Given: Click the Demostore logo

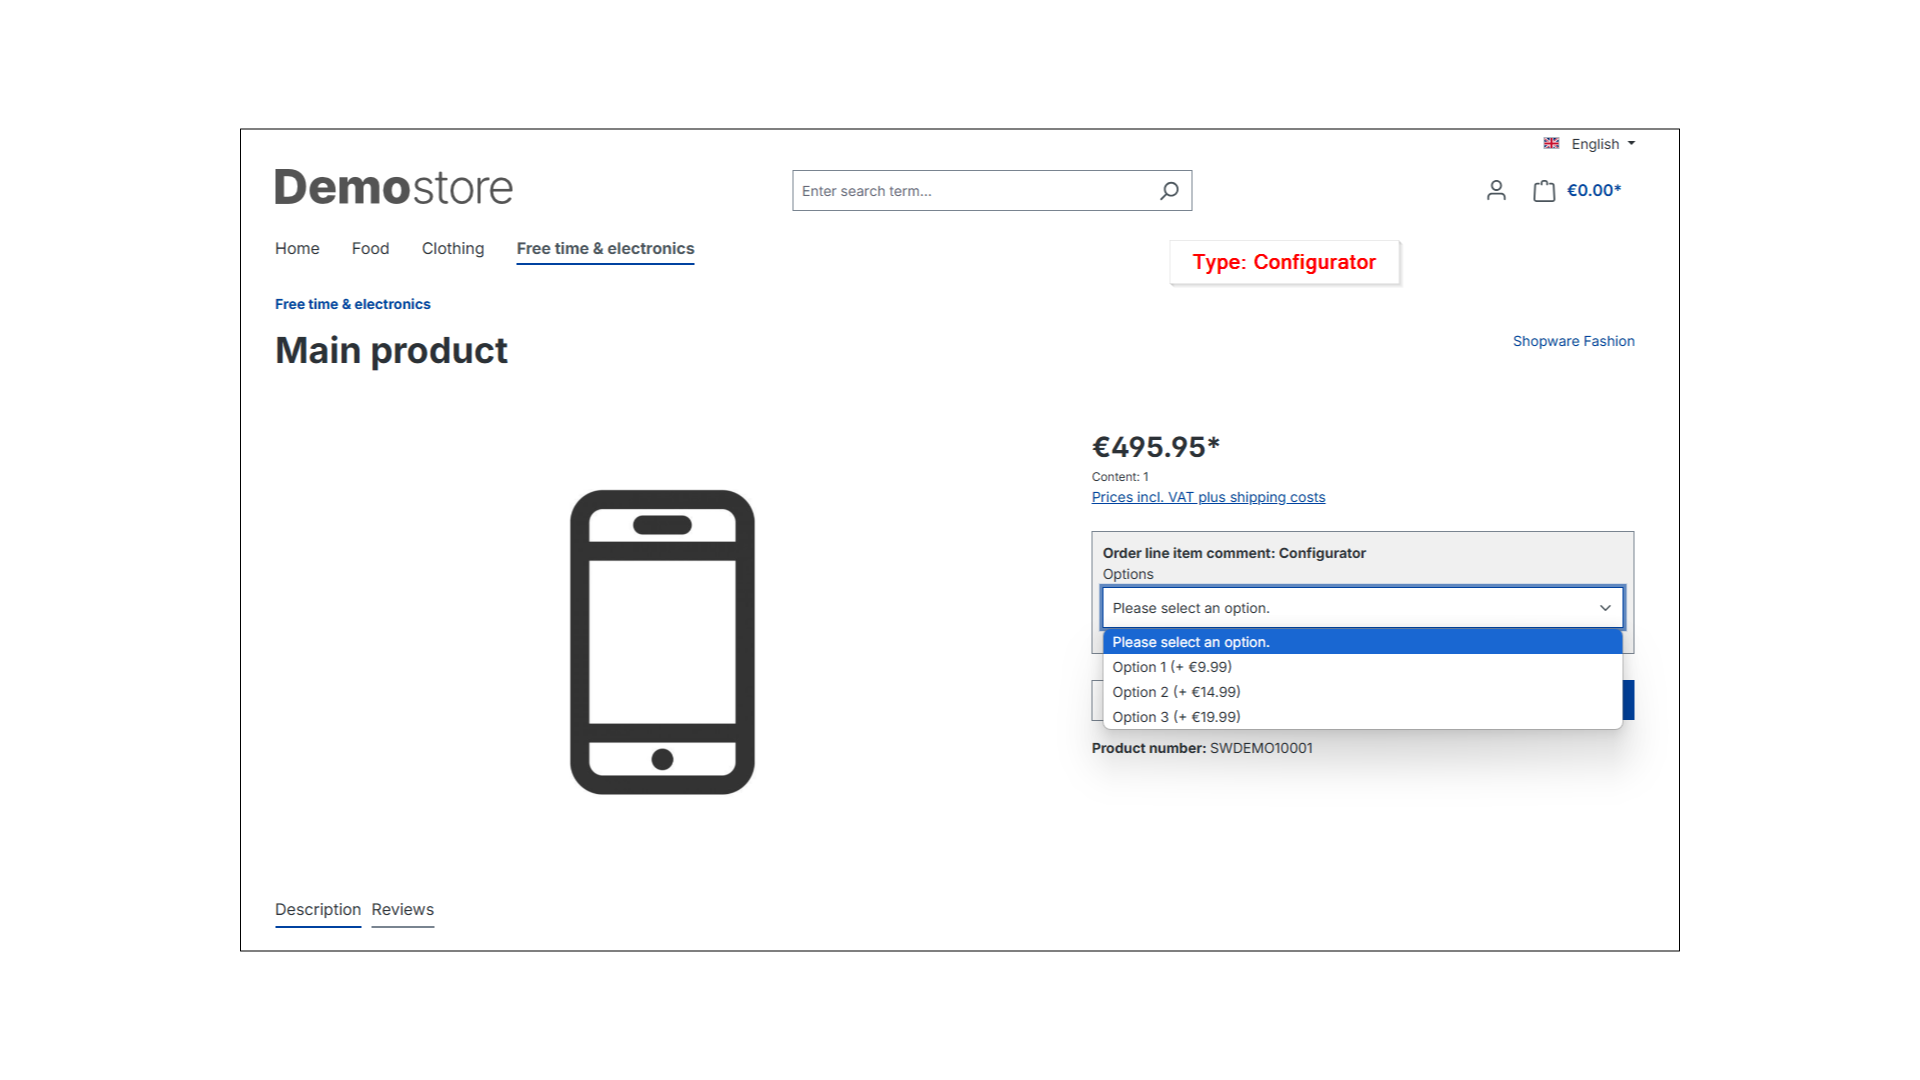Looking at the screenshot, I should tap(394, 188).
